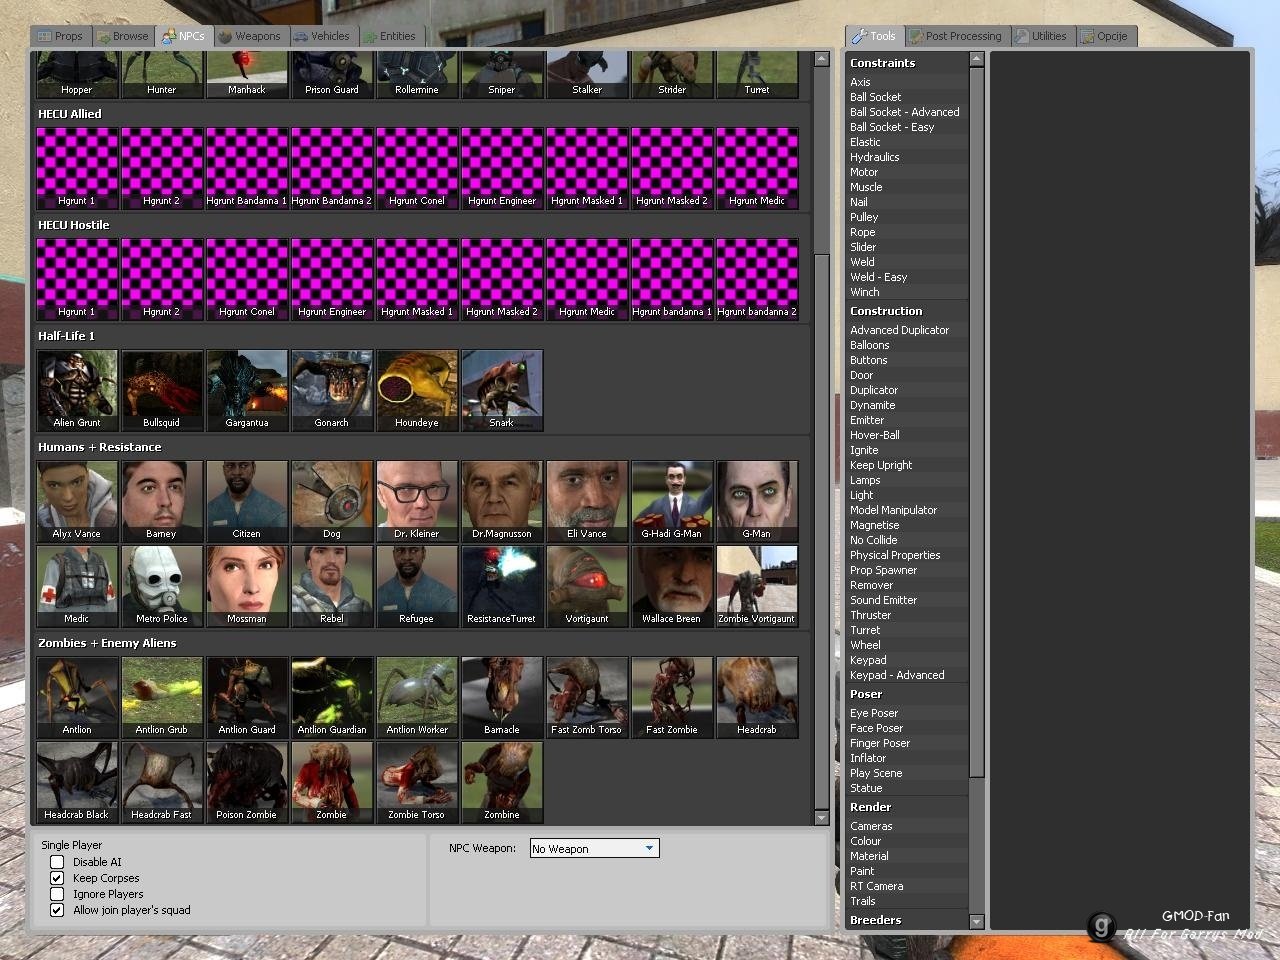Select the Cameras render tool
This screenshot has height=960, width=1280.
pyautogui.click(x=907, y=826)
